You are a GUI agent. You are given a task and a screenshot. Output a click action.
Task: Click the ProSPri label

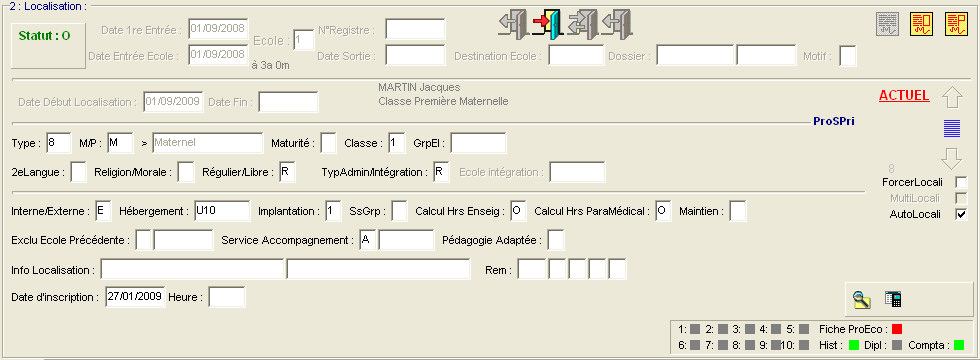[834, 121]
